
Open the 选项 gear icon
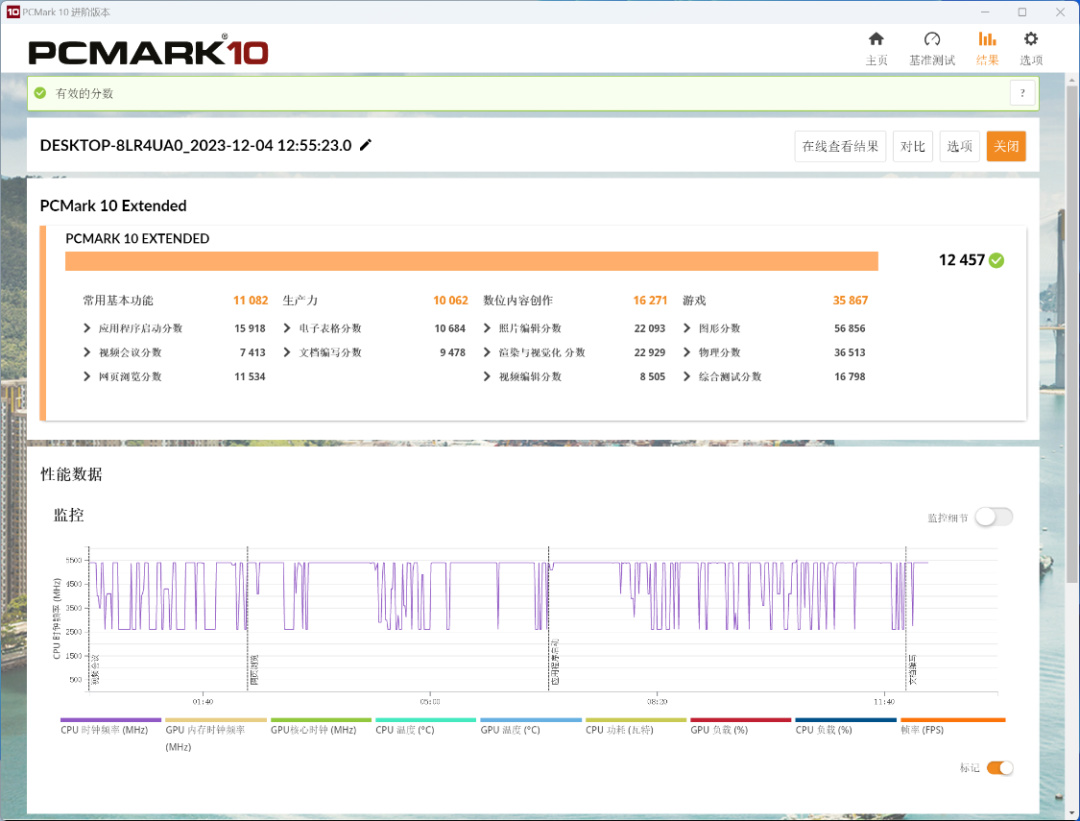click(1030, 39)
